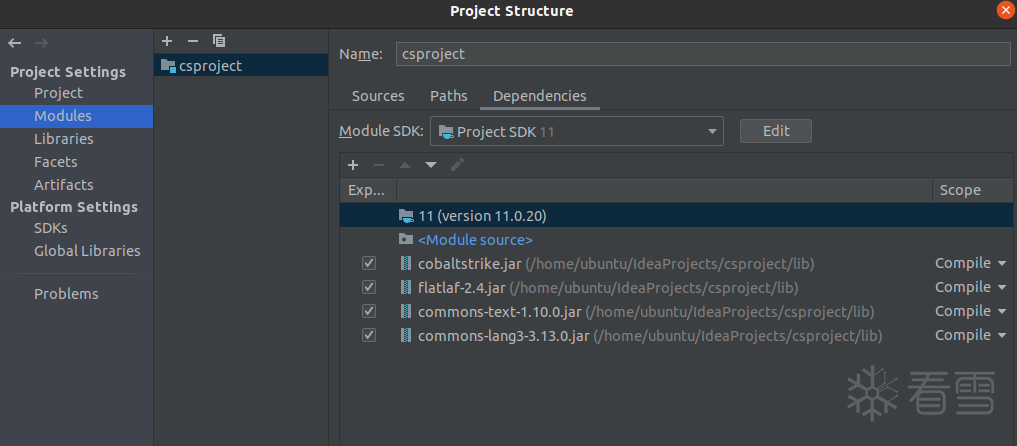Change the Compile scope of commons-text-1.10.0.jar
1017x446 pixels.
pos(970,312)
